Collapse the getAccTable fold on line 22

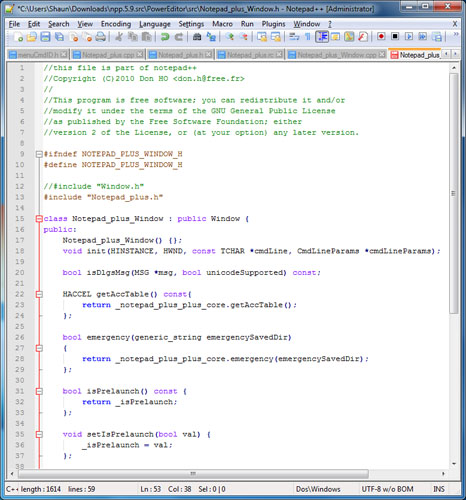coord(39,294)
